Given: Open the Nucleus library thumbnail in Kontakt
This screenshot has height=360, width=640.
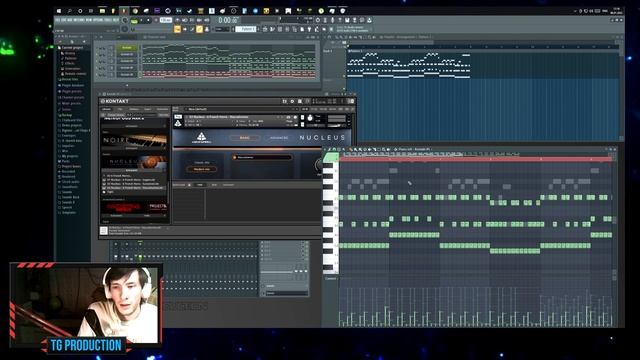Looking at the screenshot, I should 134,162.
